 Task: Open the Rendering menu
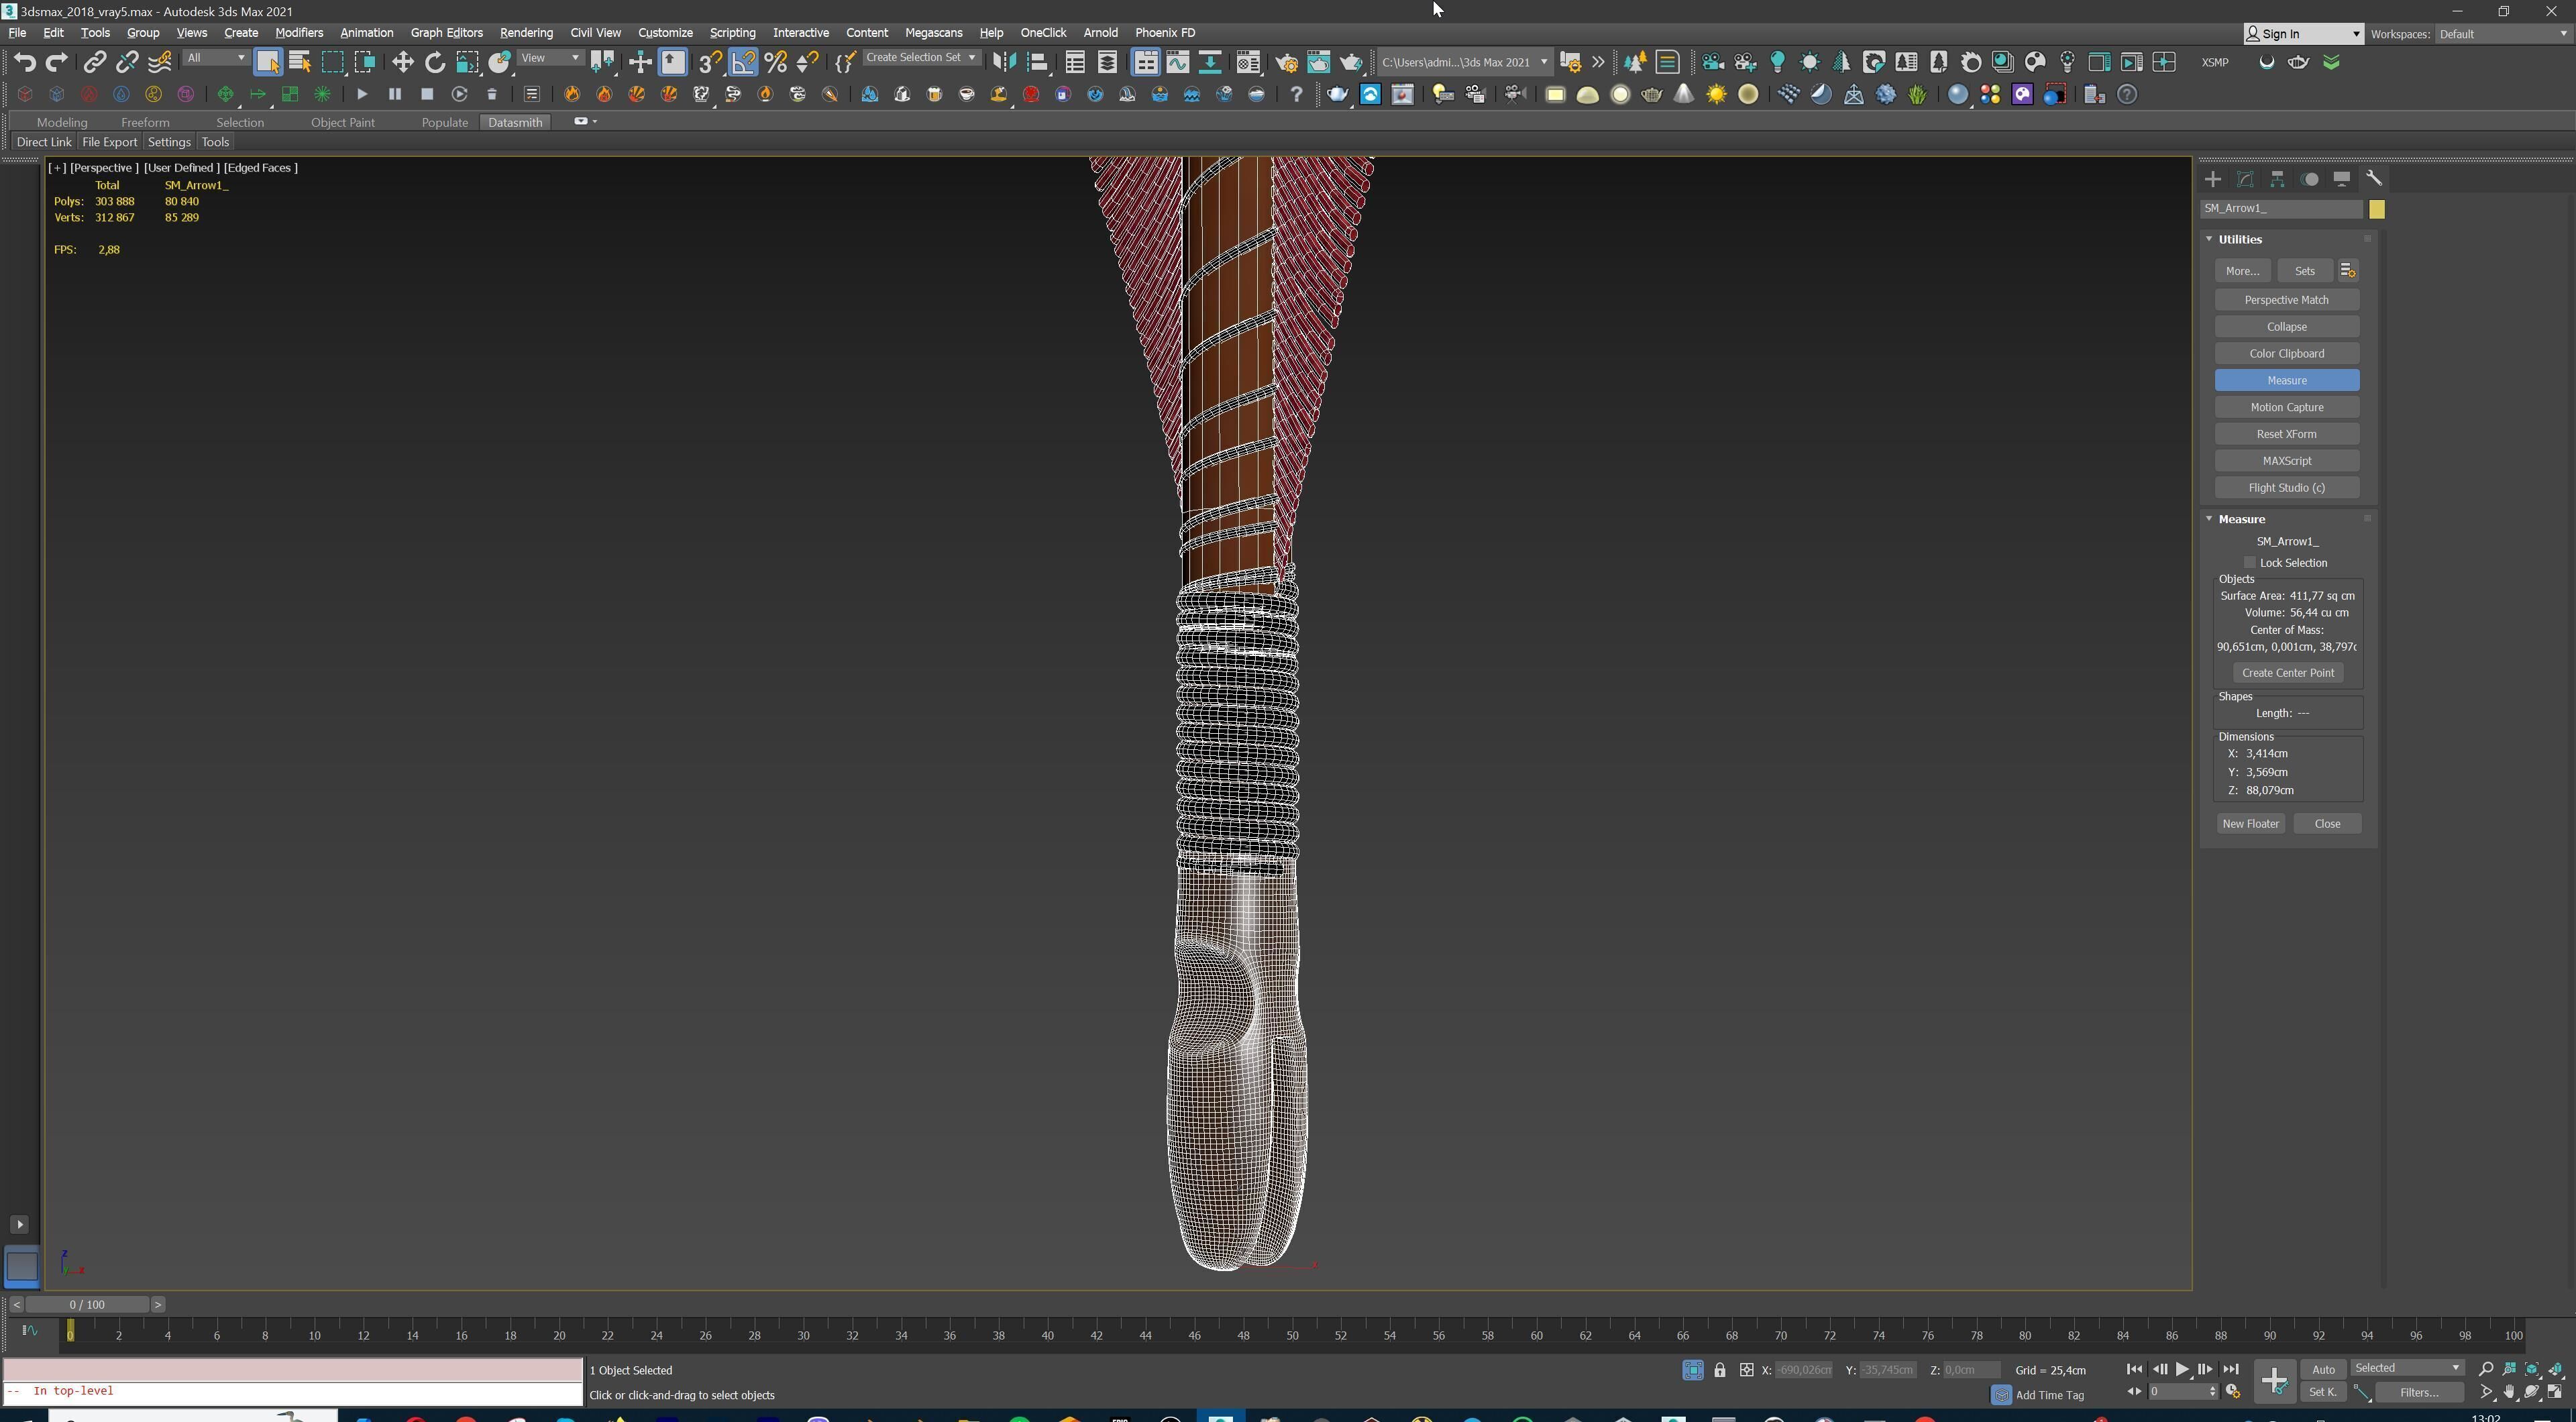[525, 33]
